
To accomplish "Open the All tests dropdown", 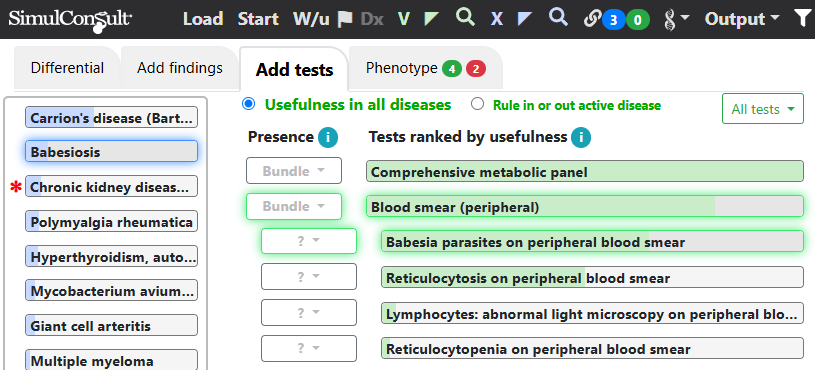I will pyautogui.click(x=763, y=109).
